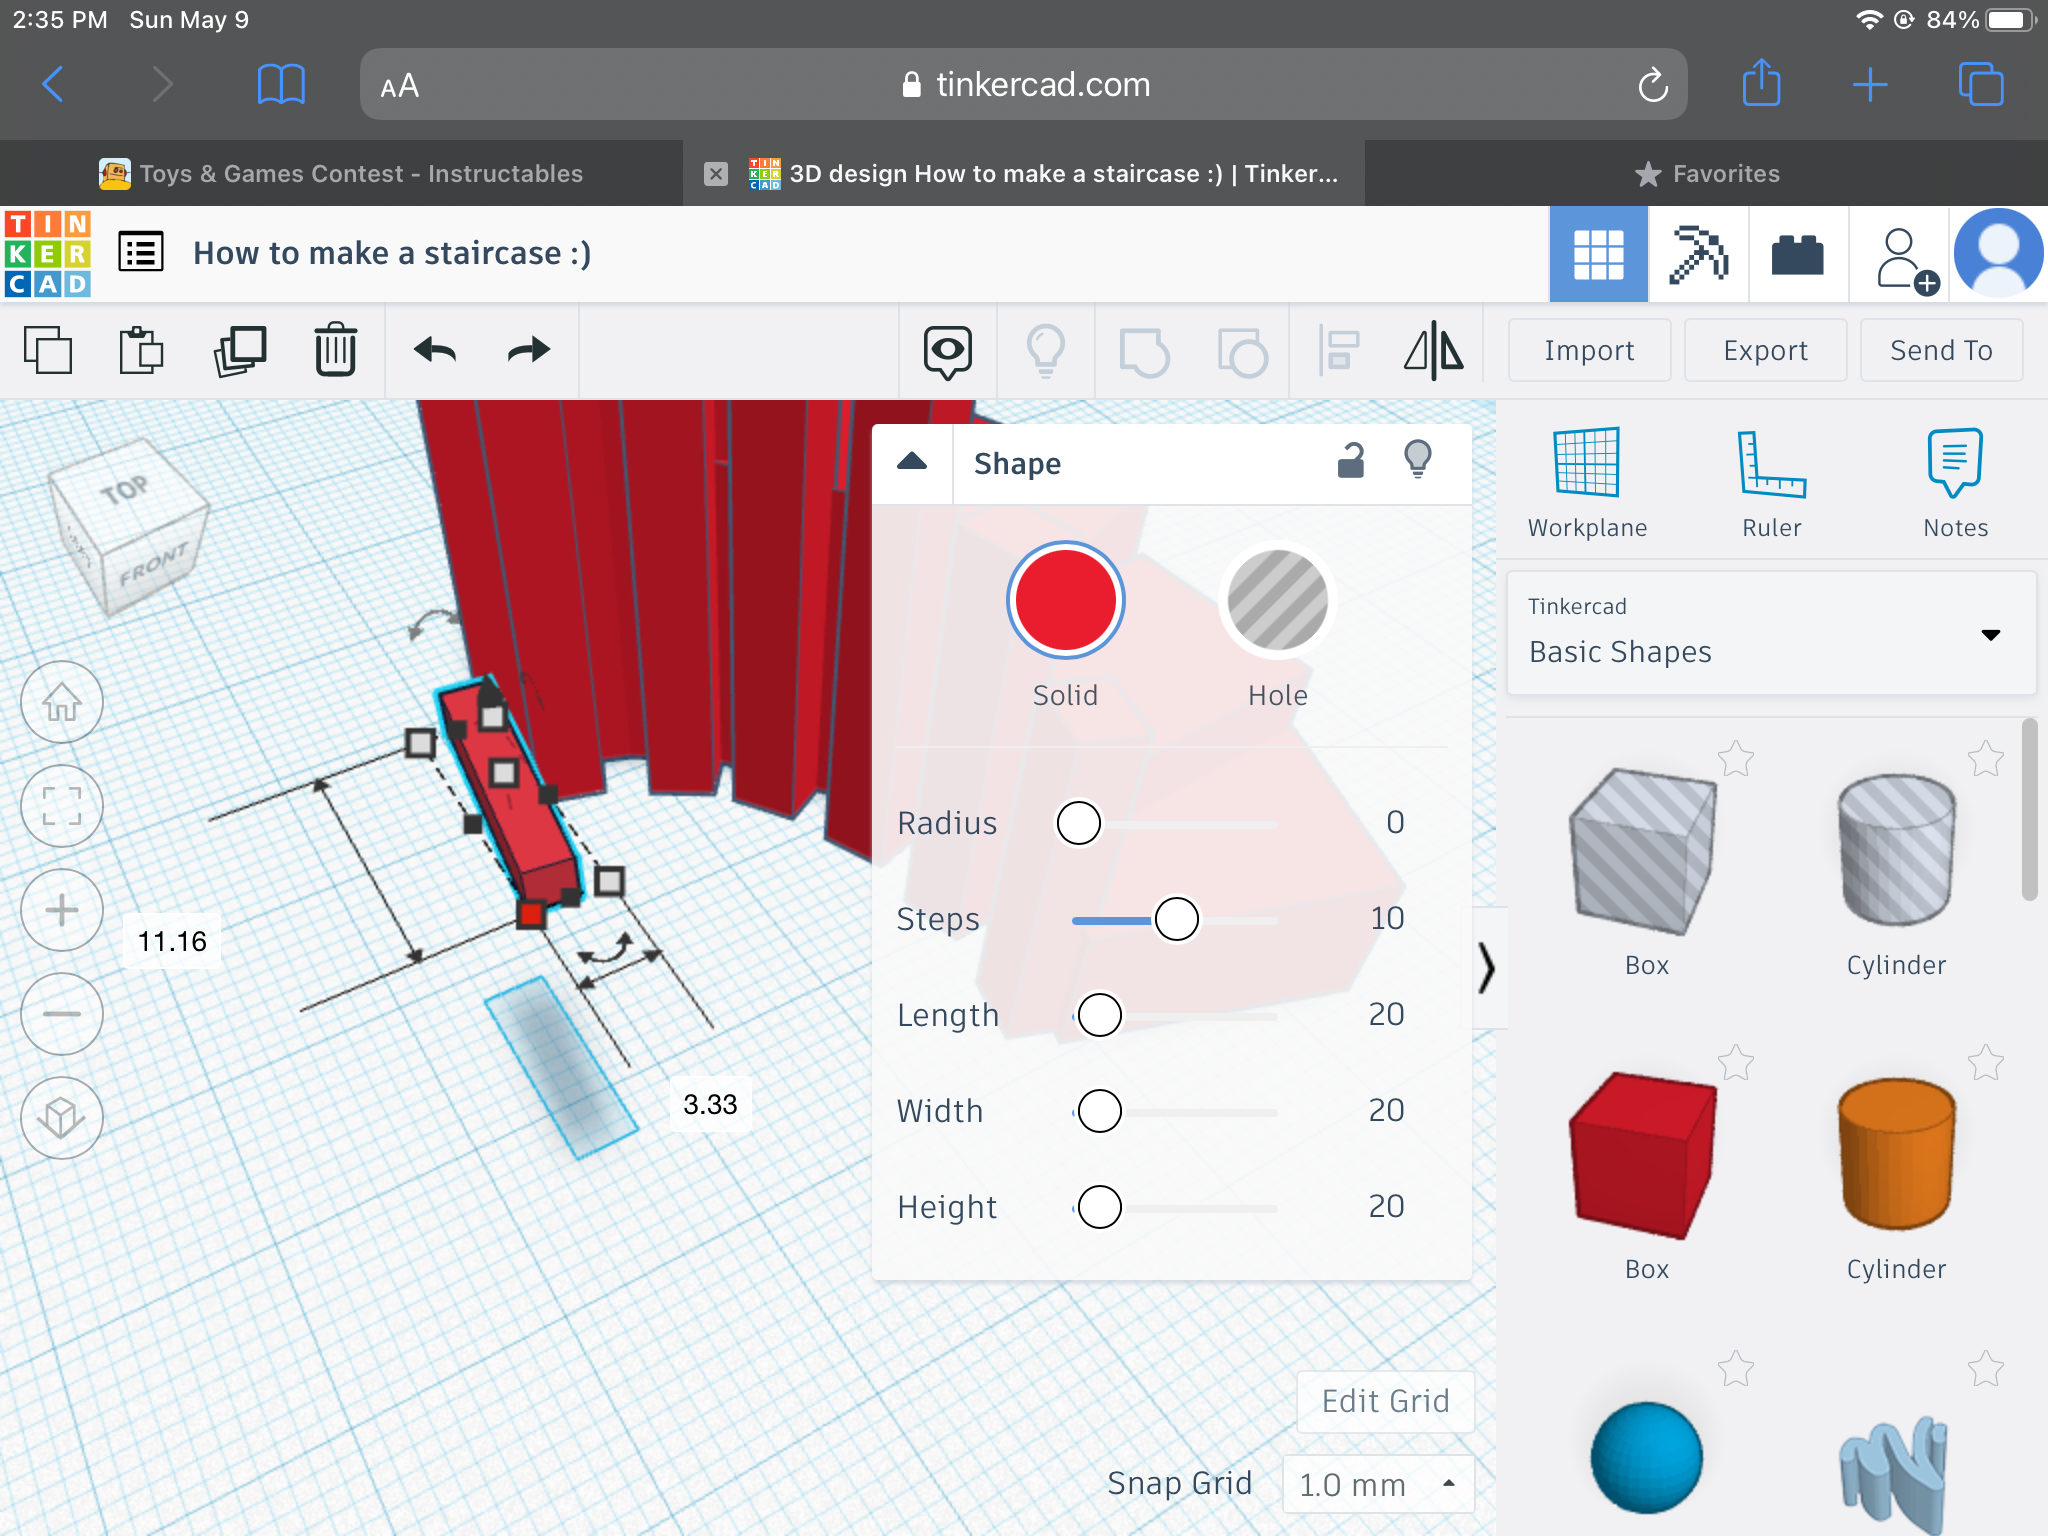Open Blocks mode pickaxe icon
This screenshot has height=1536, width=2048.
coord(1698,254)
